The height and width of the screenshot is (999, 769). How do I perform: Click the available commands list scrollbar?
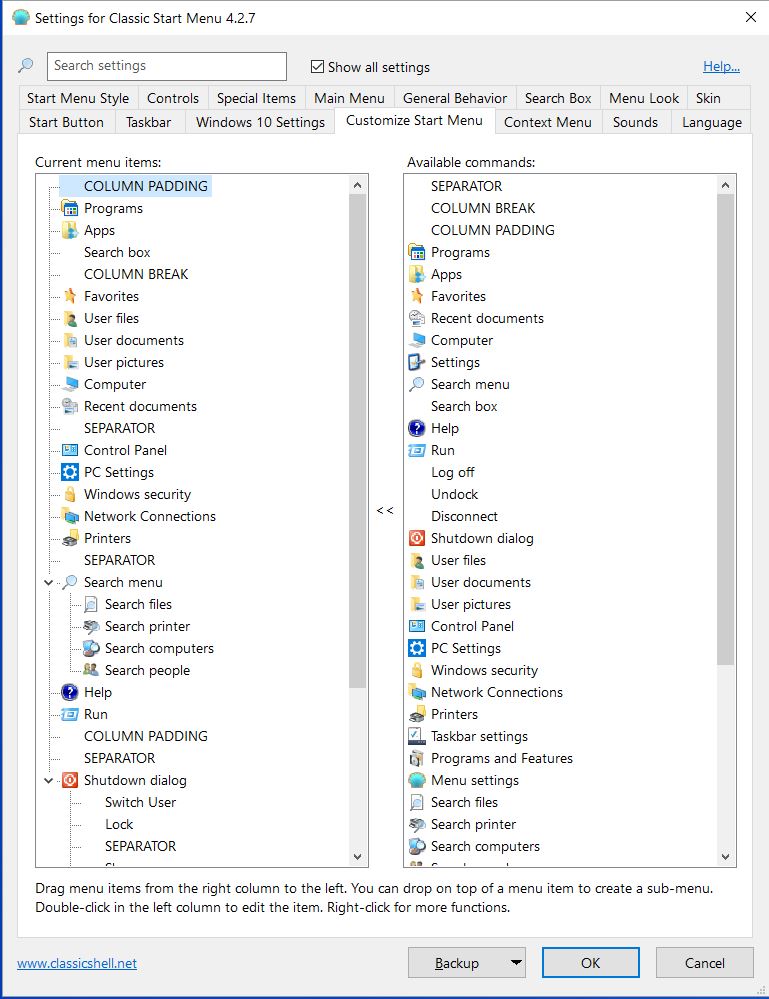pyautogui.click(x=726, y=430)
